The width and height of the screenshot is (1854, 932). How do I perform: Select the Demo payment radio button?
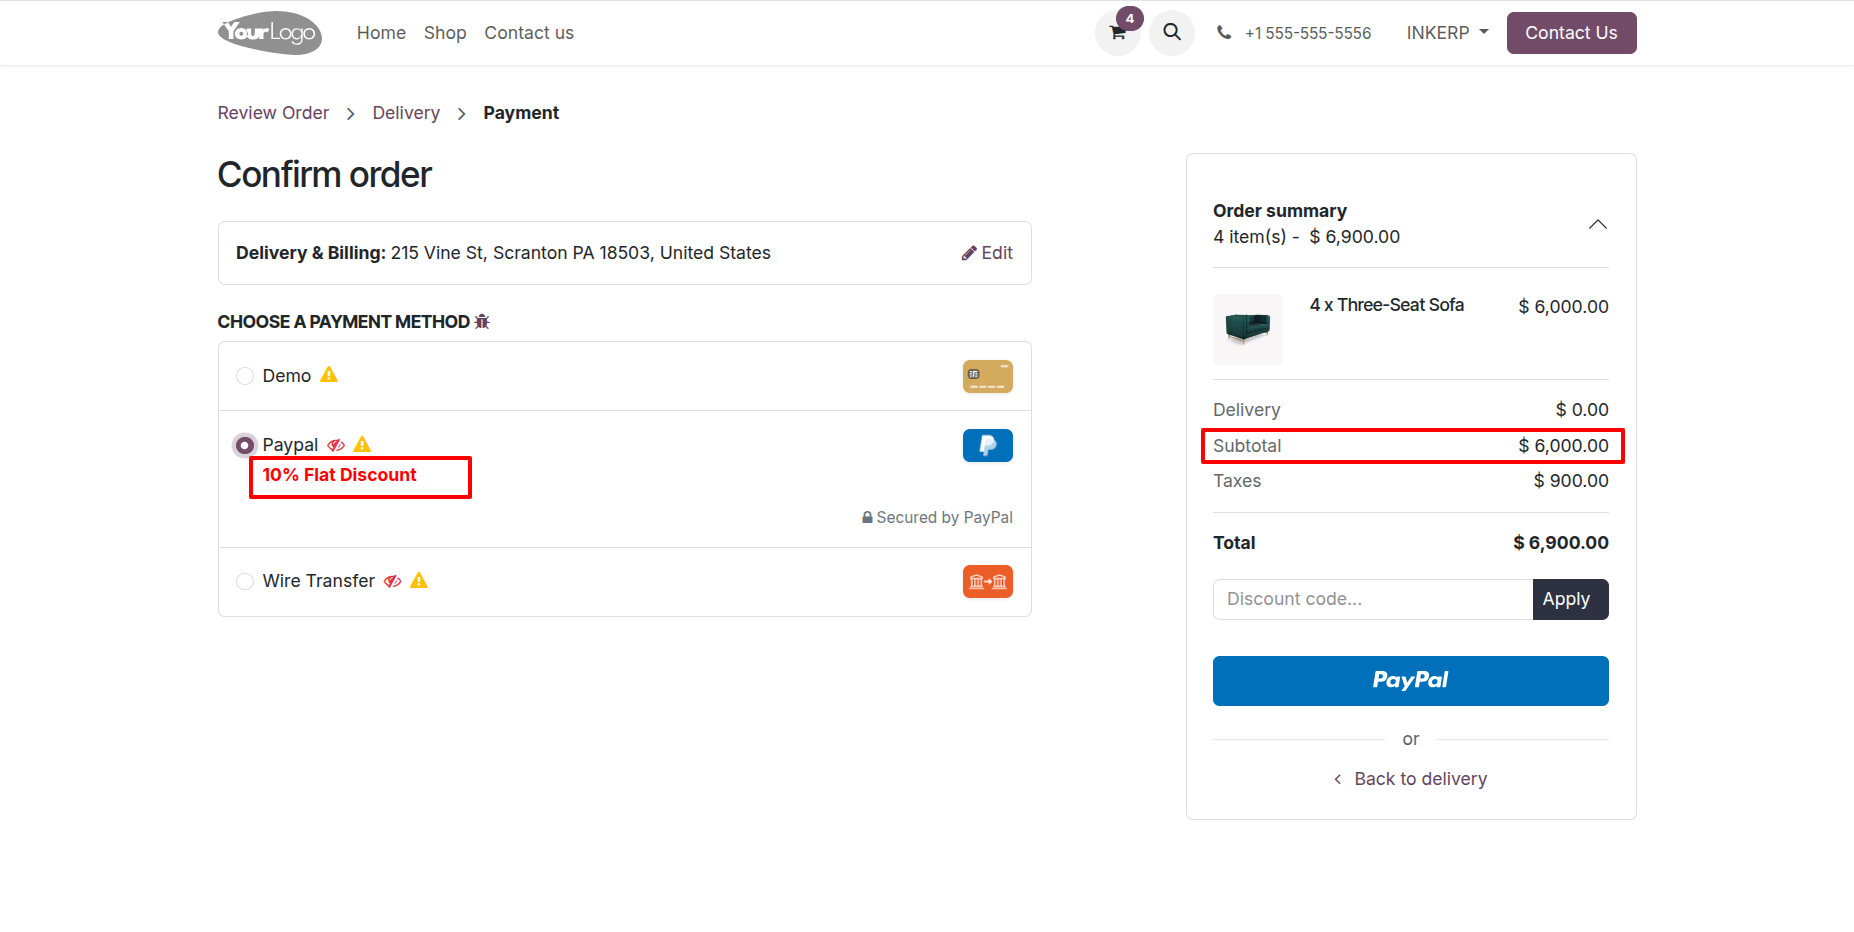pos(245,376)
